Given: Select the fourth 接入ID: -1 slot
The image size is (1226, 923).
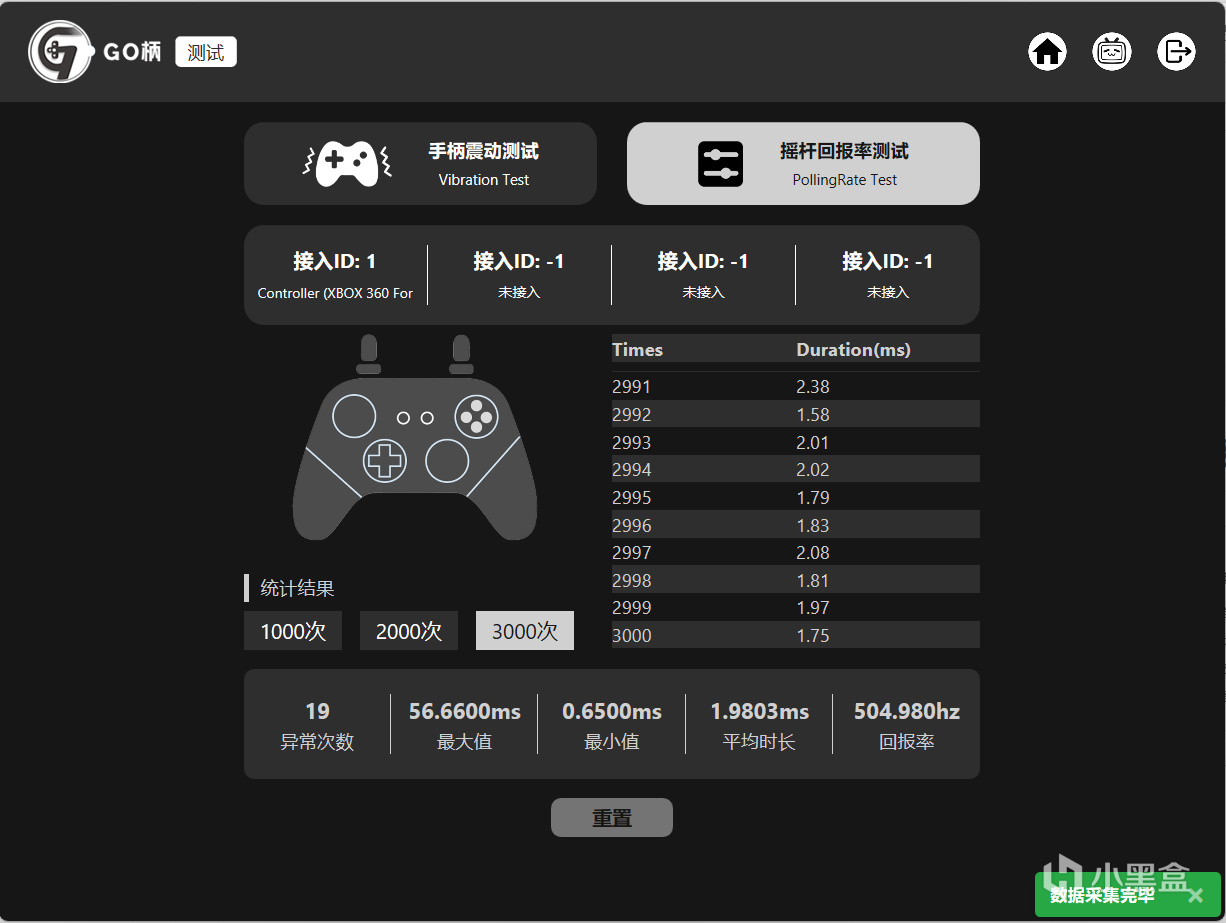Looking at the screenshot, I should coord(888,275).
